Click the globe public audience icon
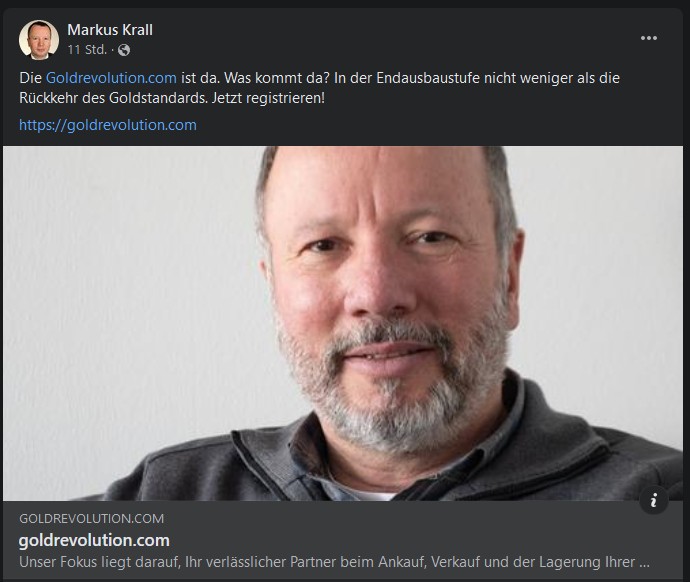 pos(124,50)
